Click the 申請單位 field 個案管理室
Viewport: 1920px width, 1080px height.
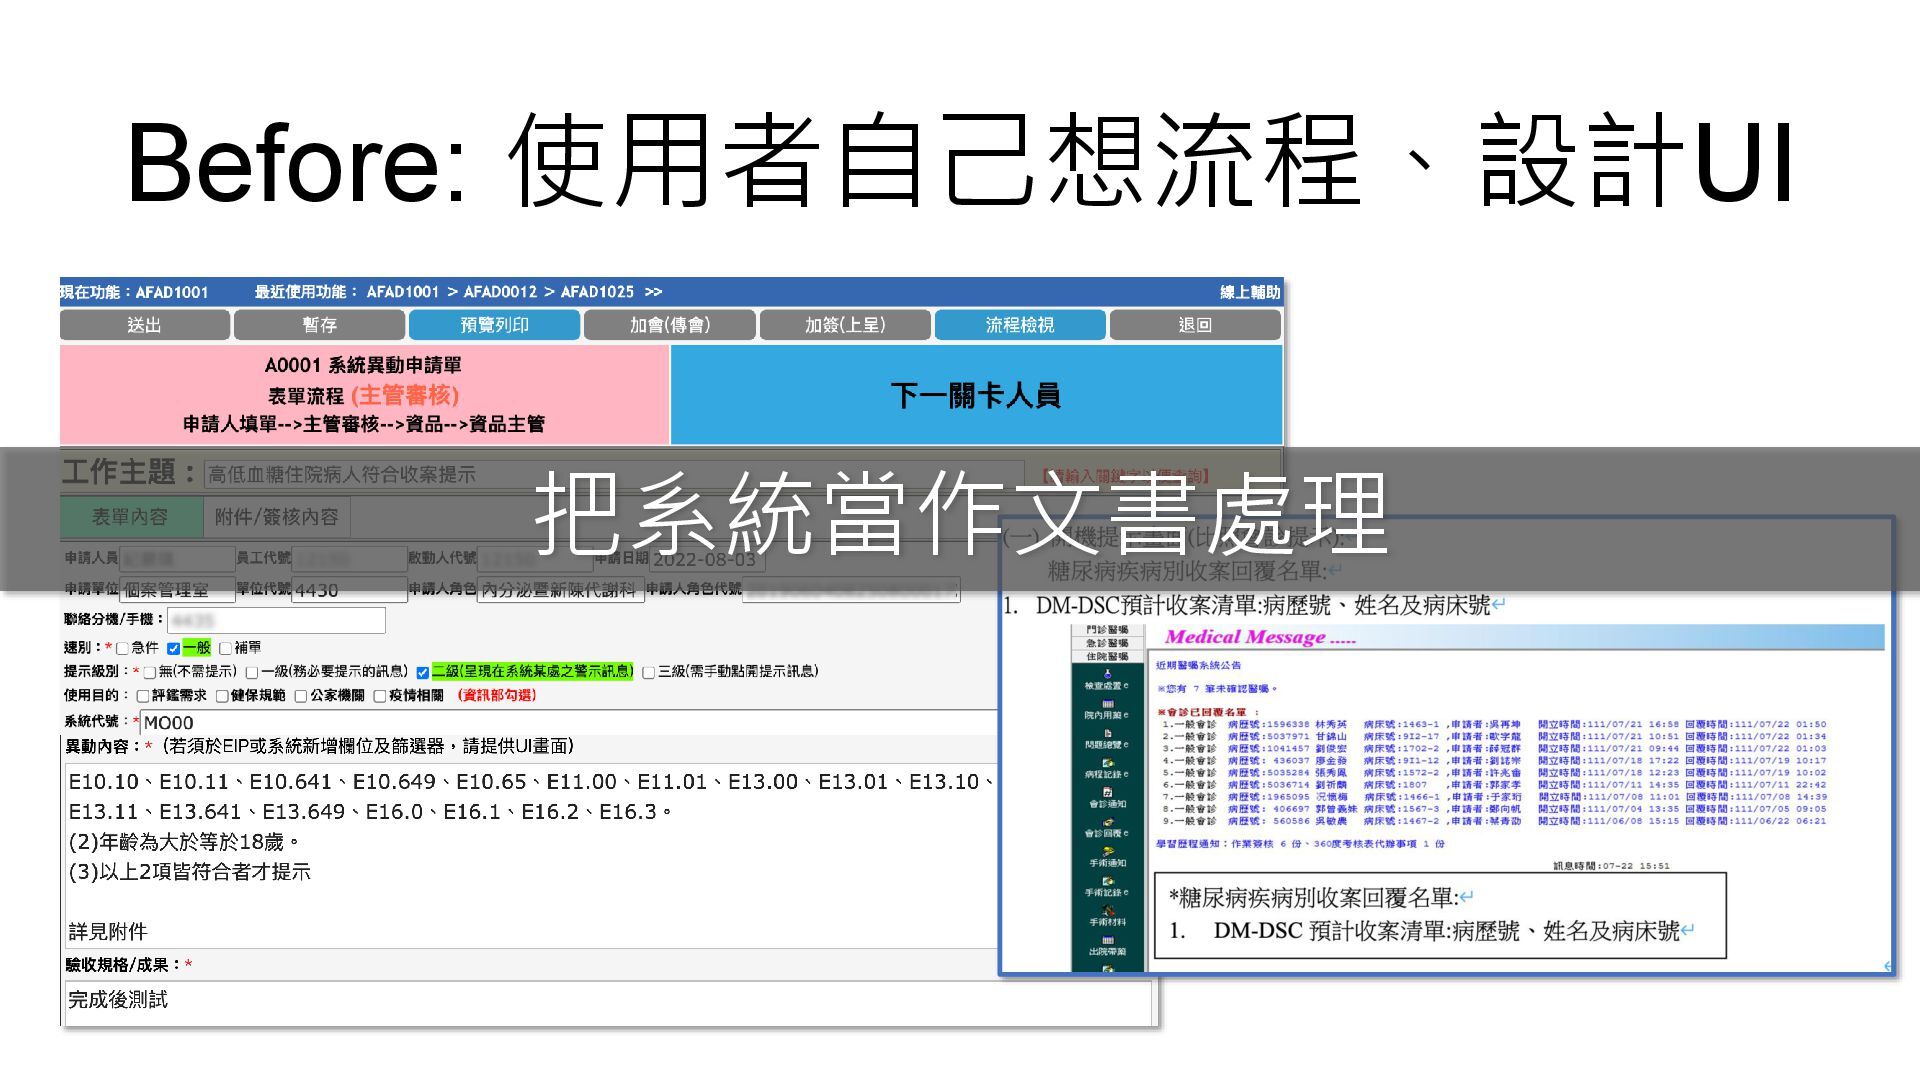(x=177, y=590)
